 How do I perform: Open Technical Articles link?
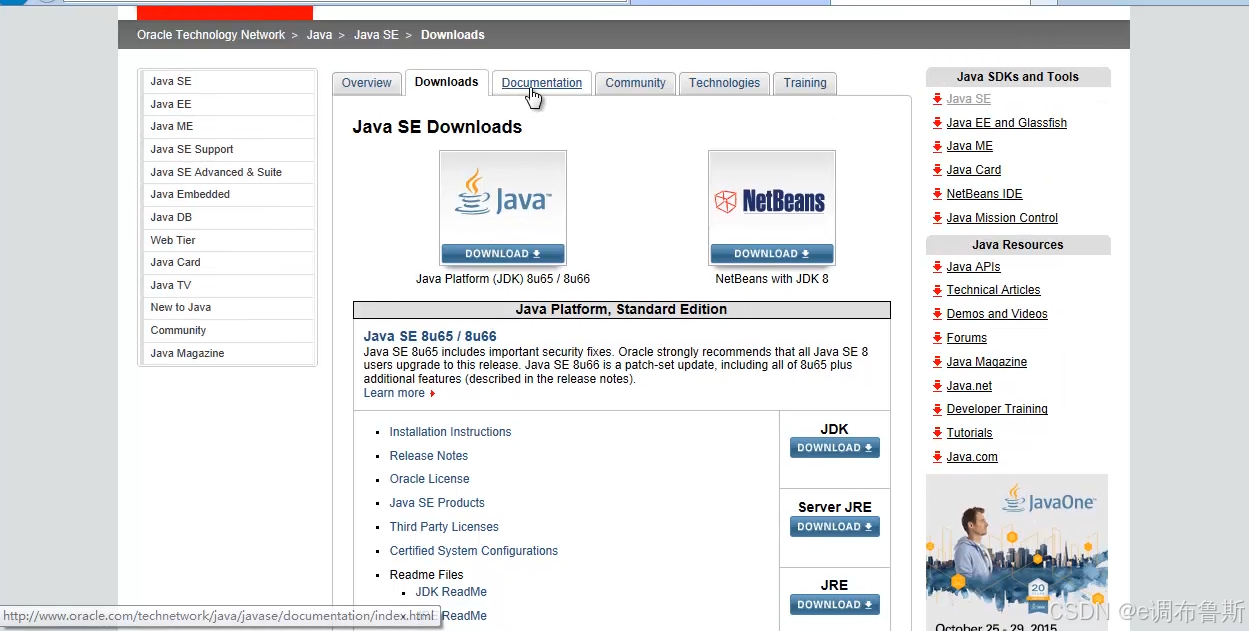coord(993,290)
